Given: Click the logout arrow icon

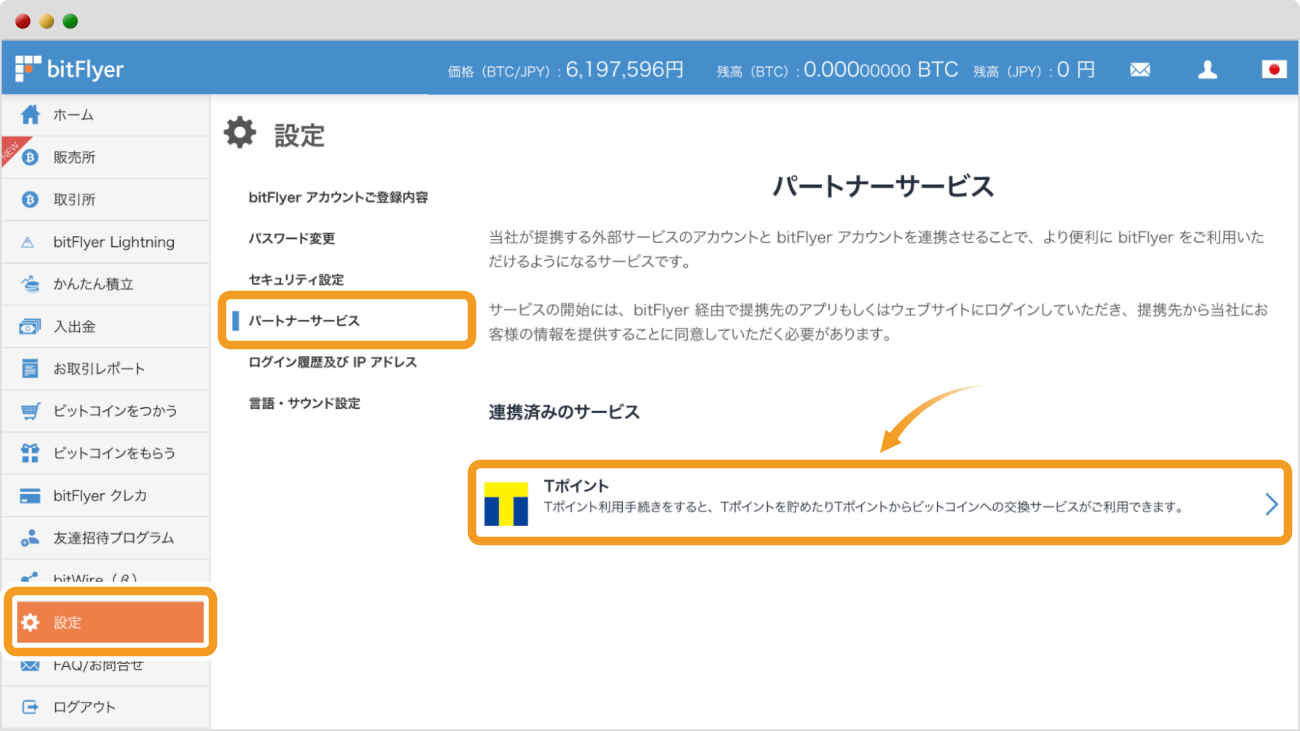Looking at the screenshot, I should click(x=30, y=707).
